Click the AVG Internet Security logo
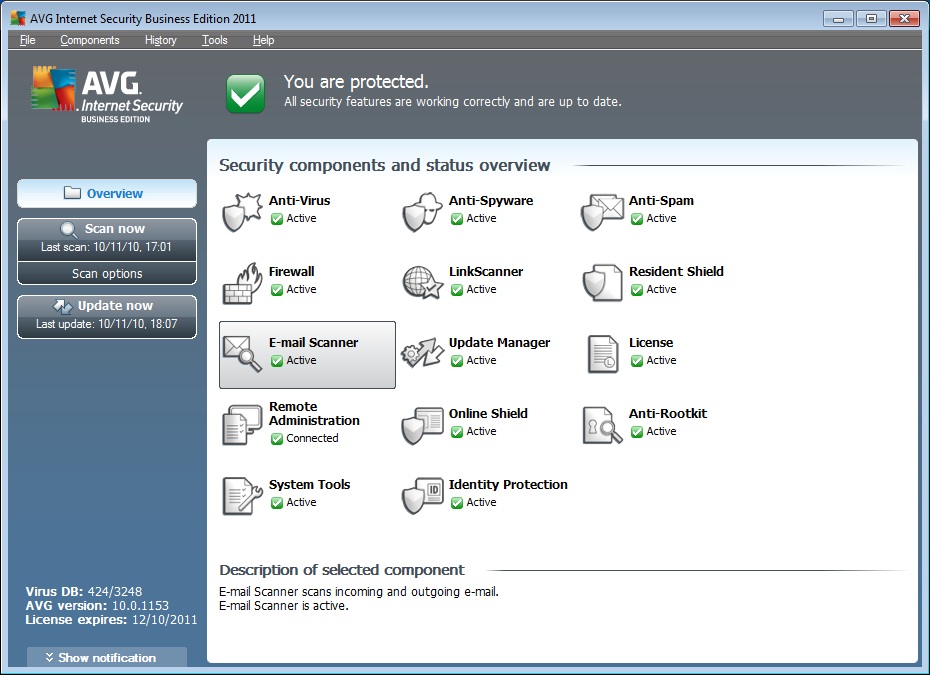This screenshot has width=930, height=675. coord(107,95)
